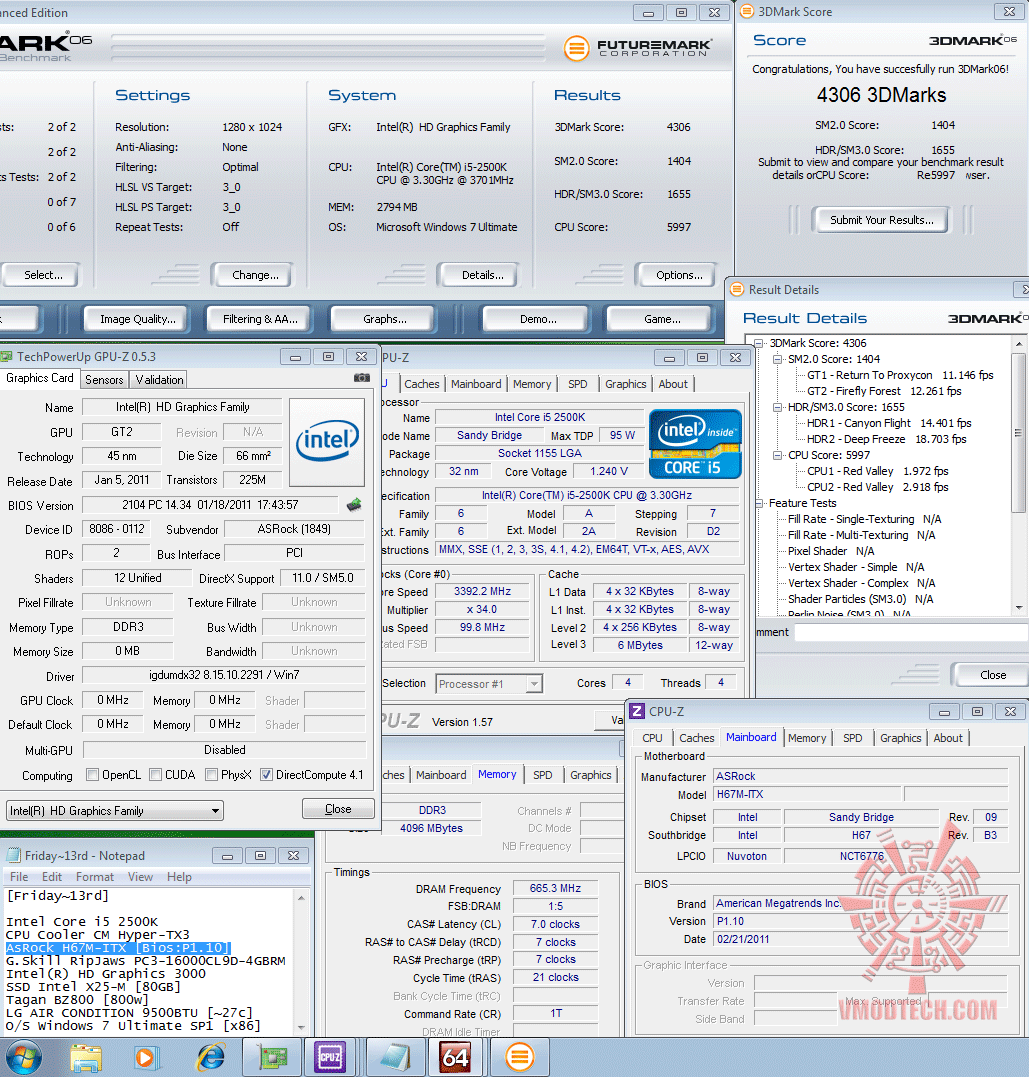Enable the OpenCL checkbox
The image size is (1029, 1077).
(93, 775)
